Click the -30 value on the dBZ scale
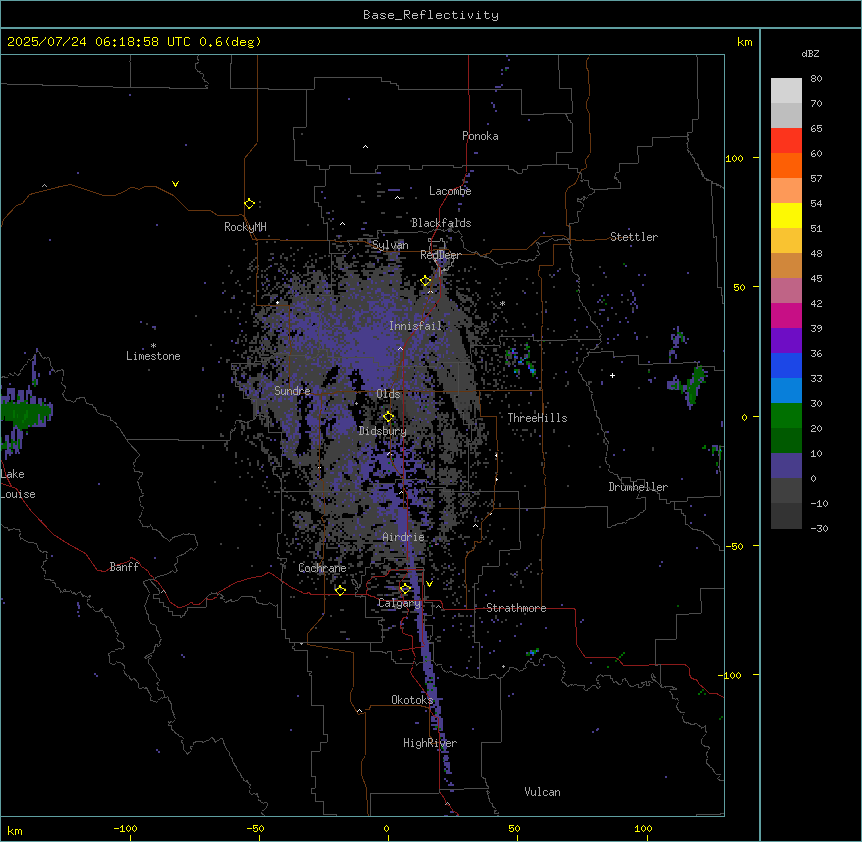This screenshot has height=842, width=862. (819, 528)
